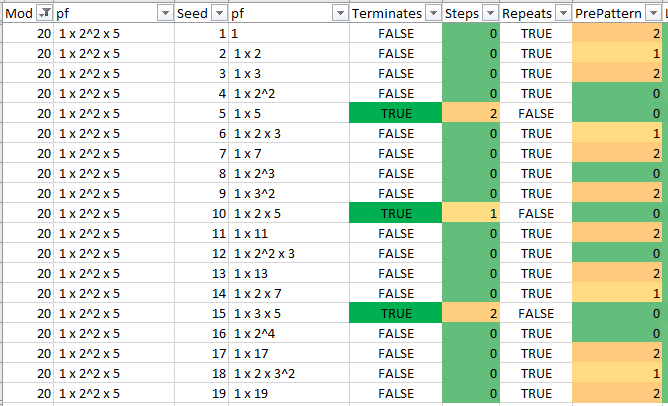
Task: Open the Terminates column filter arrow
Action: (433, 14)
